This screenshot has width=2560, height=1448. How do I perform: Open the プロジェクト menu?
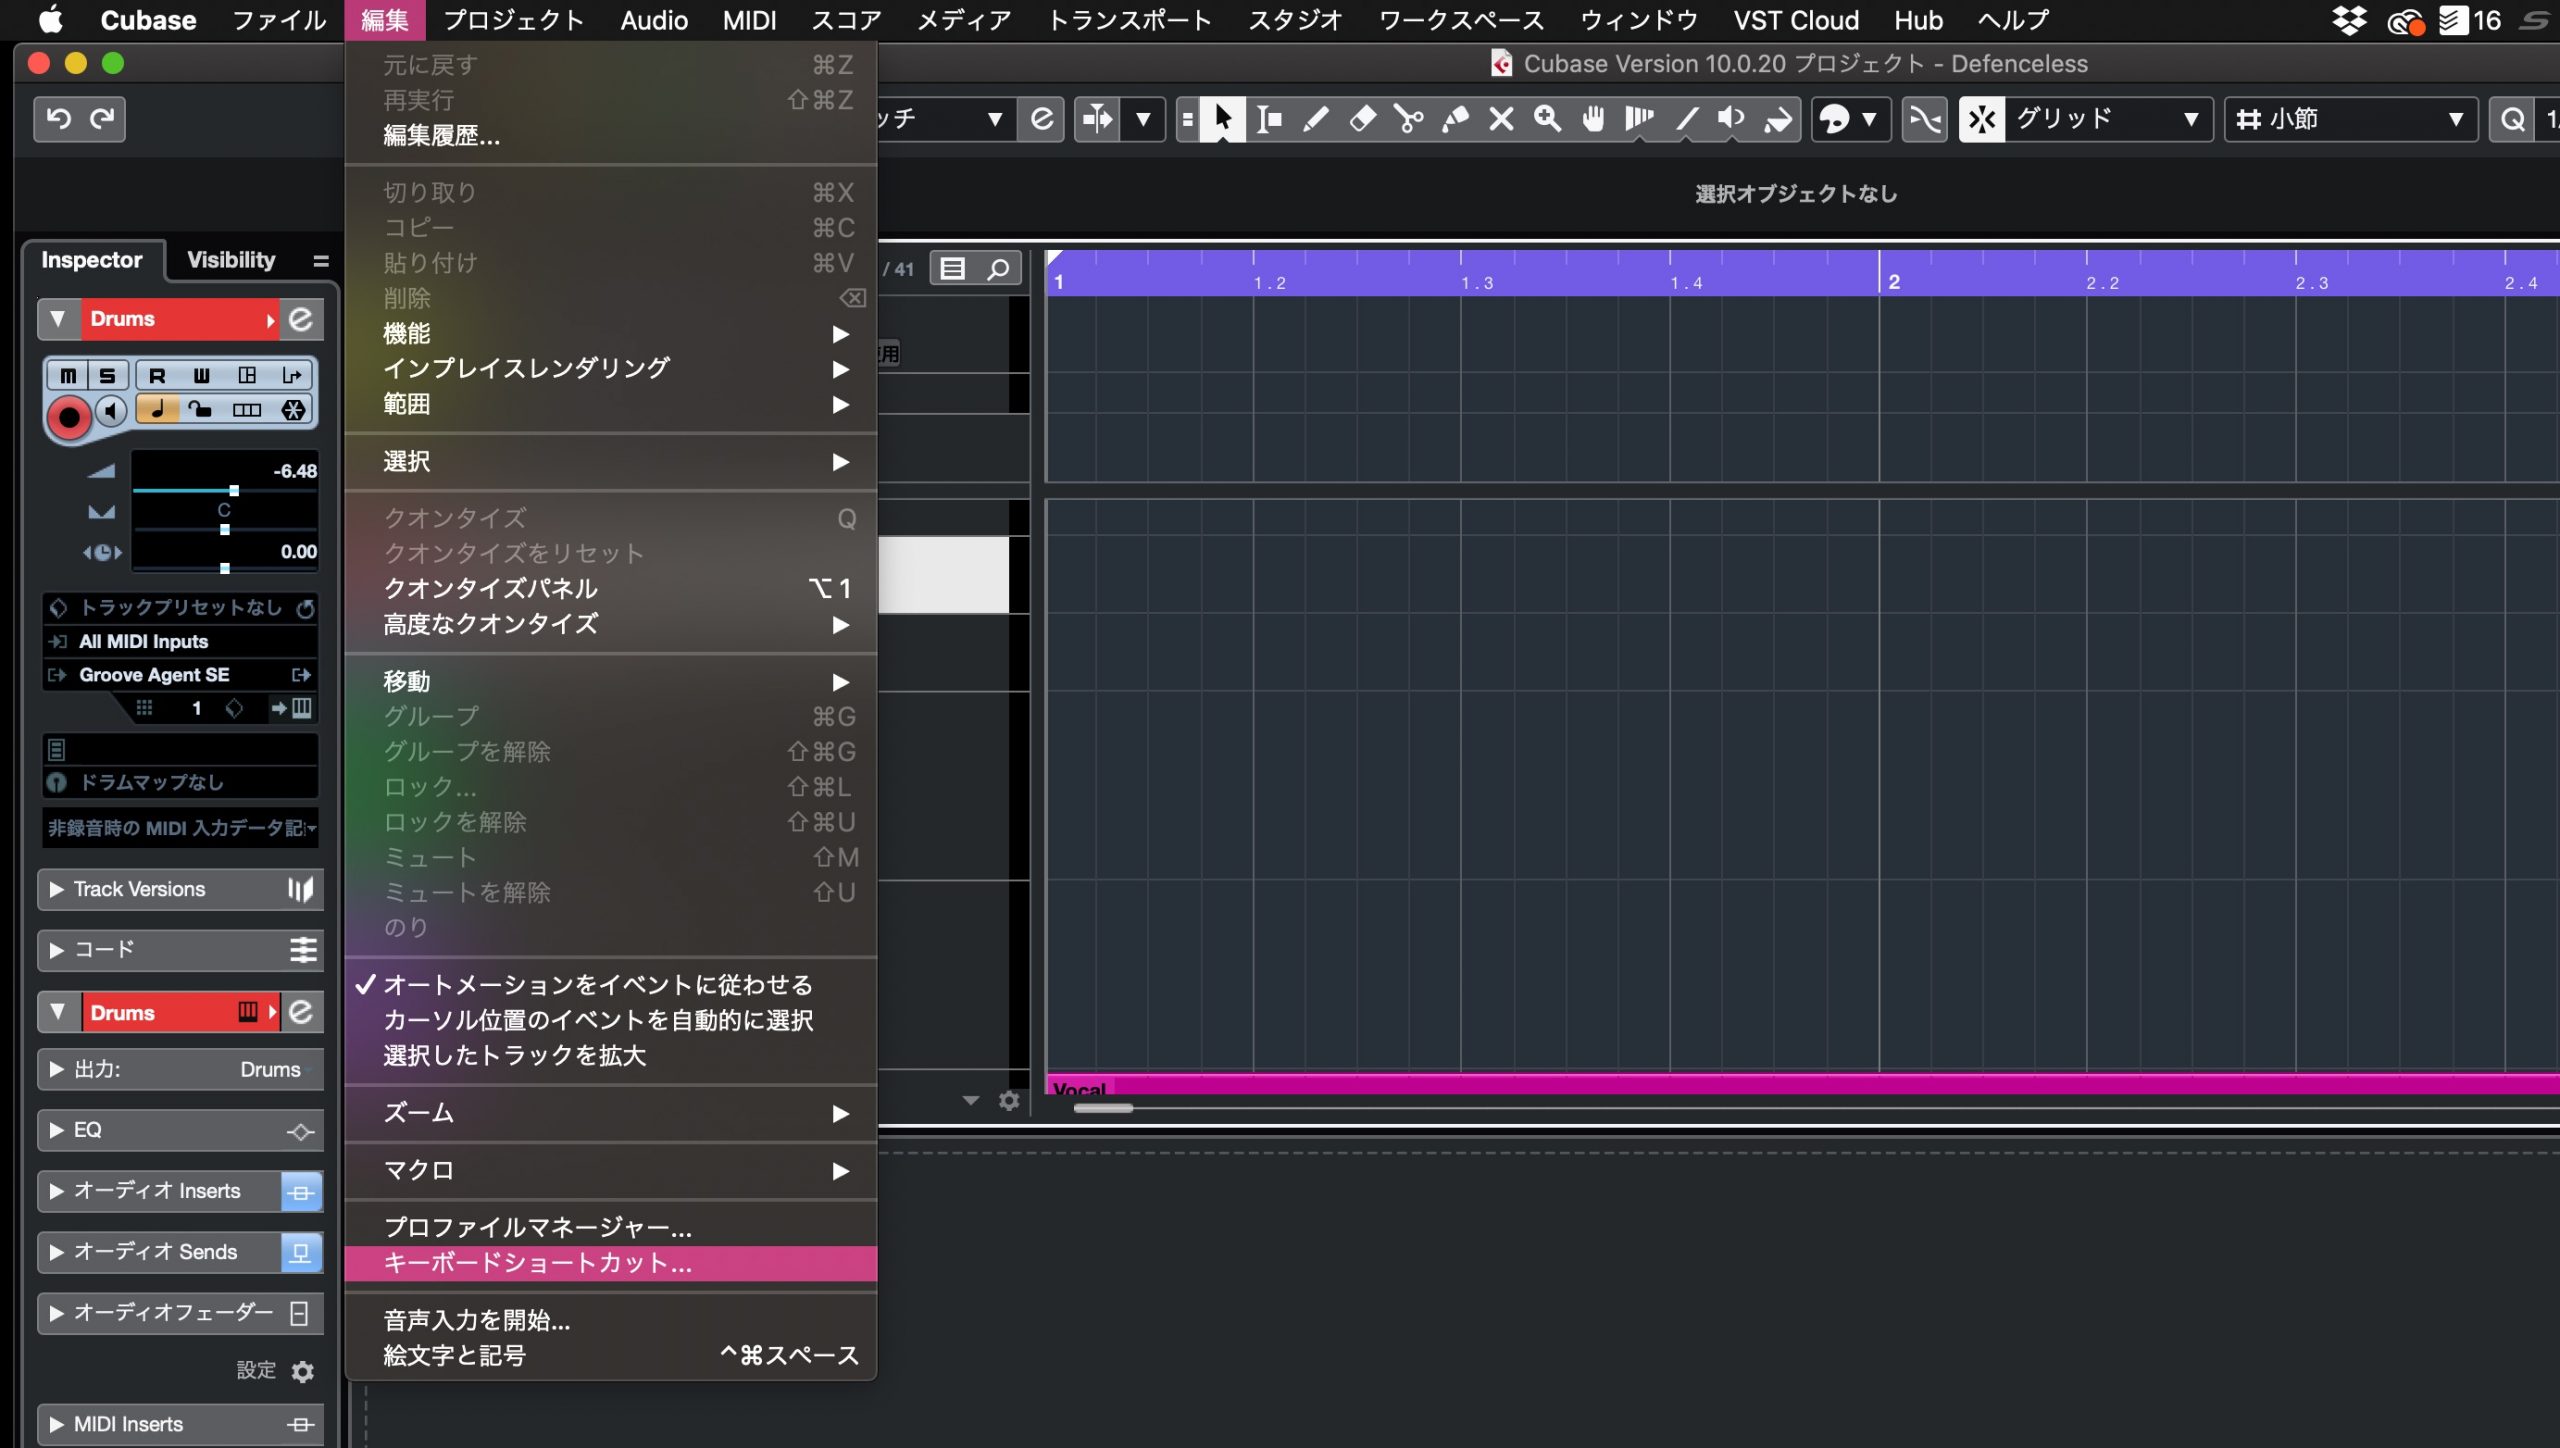513,20
